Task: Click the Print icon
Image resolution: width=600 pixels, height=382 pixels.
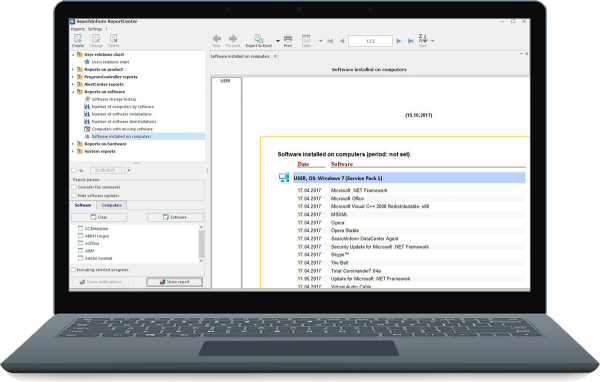Action: [288, 38]
